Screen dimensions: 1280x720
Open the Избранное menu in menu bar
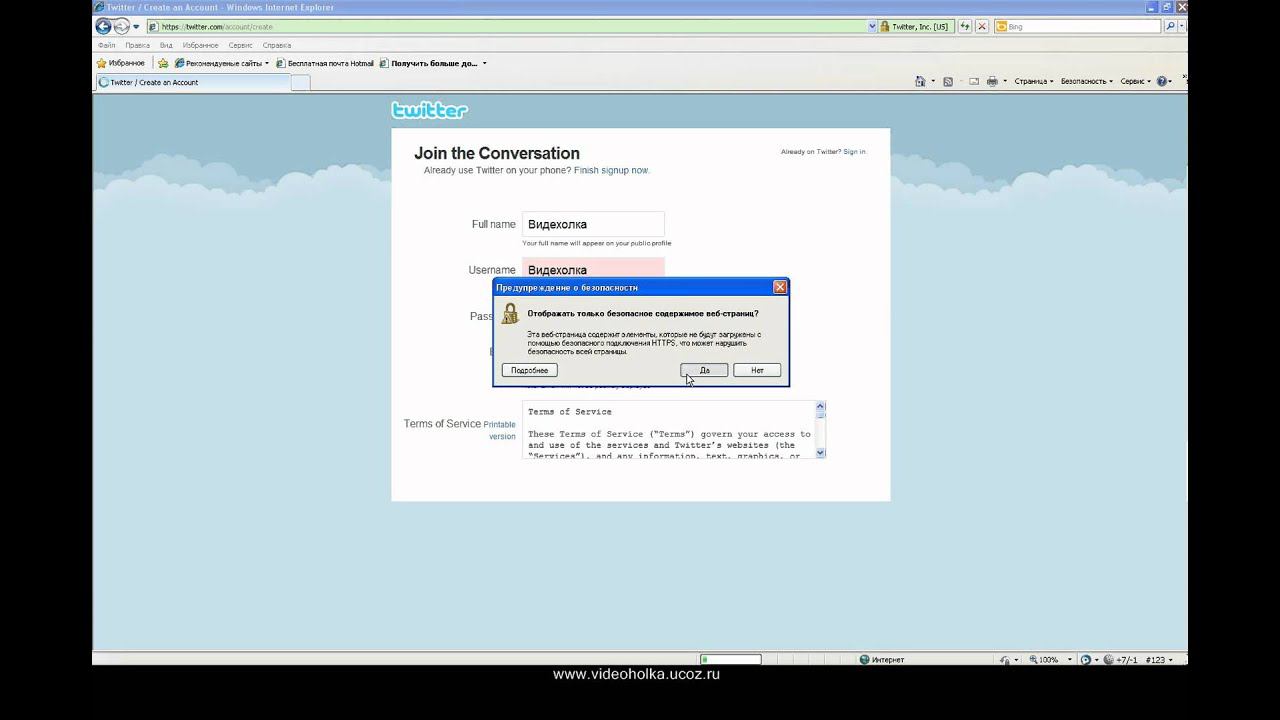(201, 45)
